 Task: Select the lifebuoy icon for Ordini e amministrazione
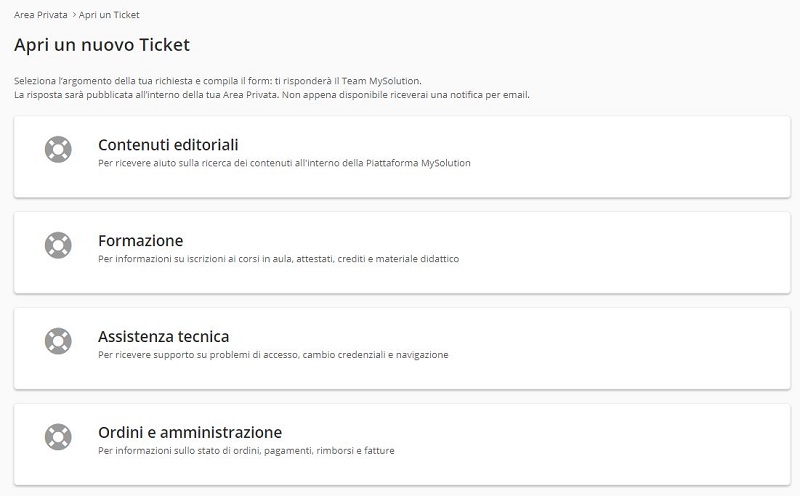[x=58, y=437]
